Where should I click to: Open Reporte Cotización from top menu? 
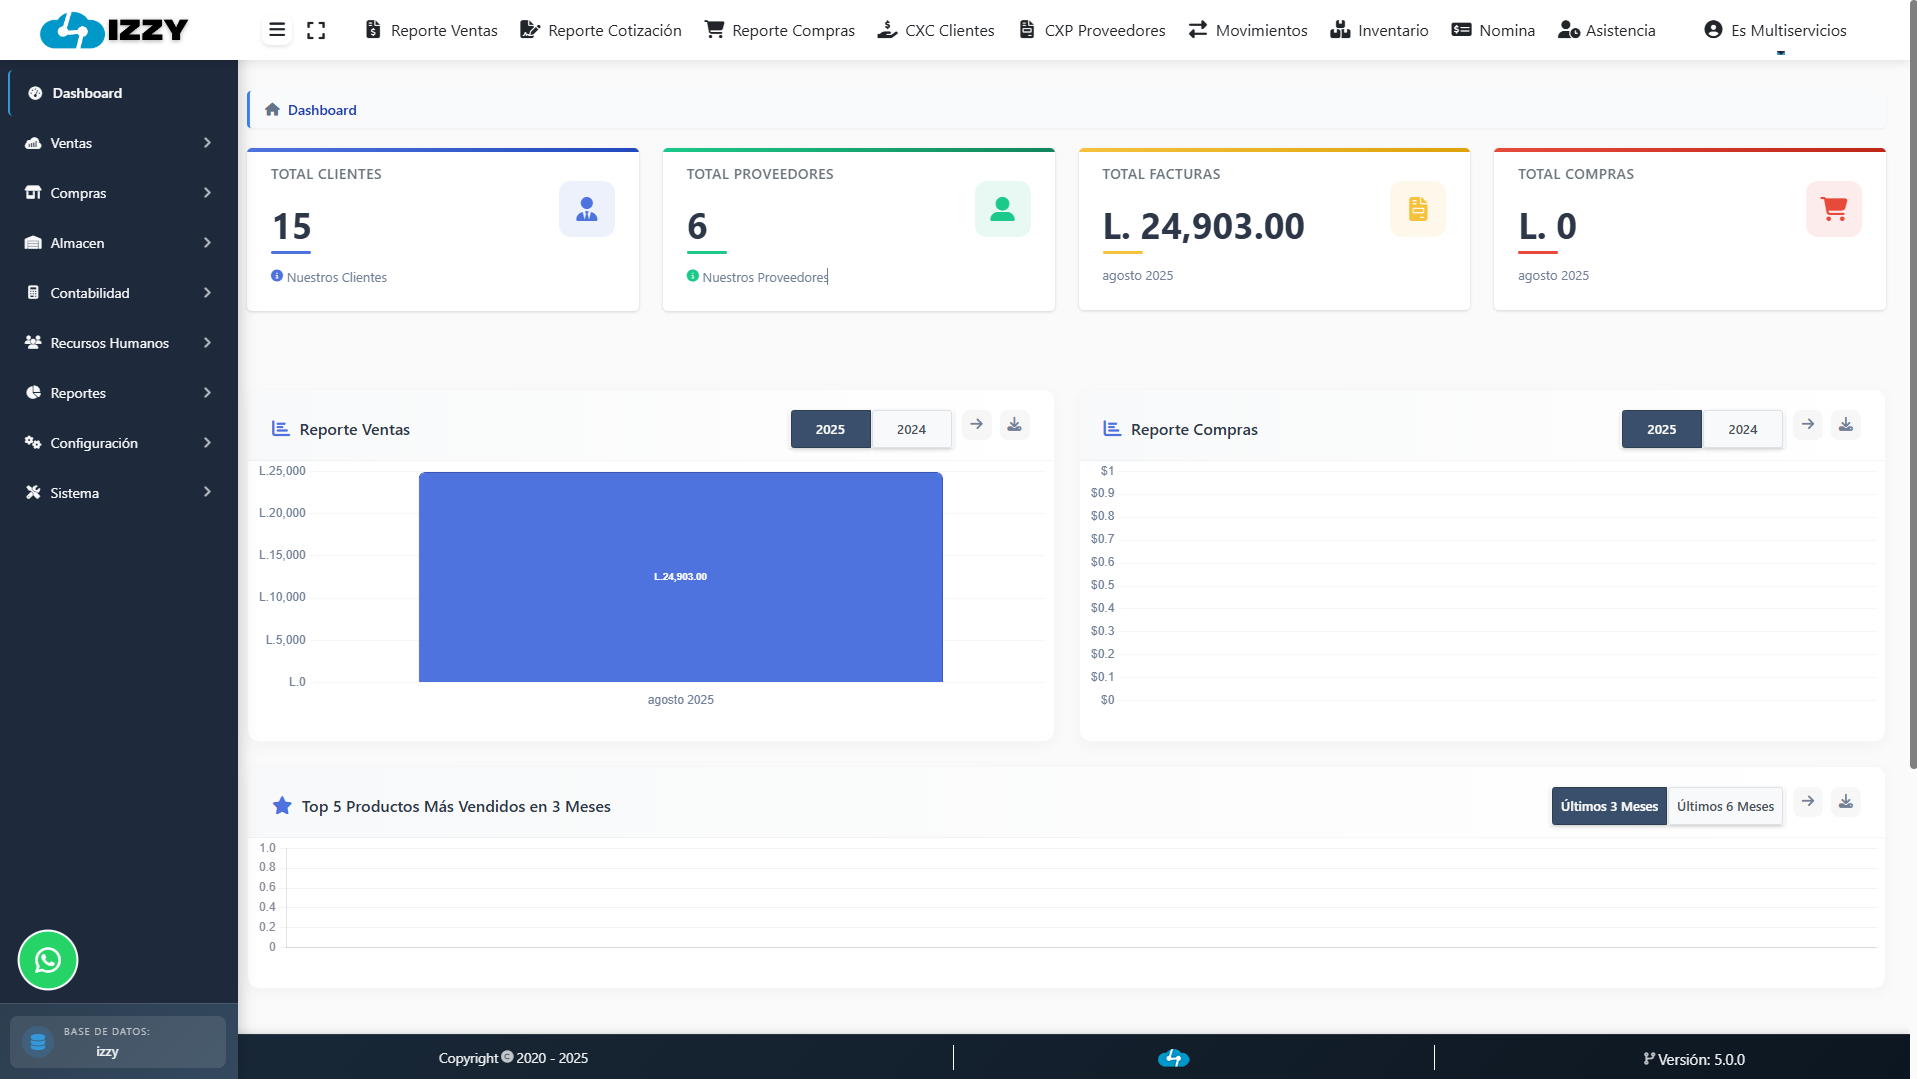click(x=601, y=30)
